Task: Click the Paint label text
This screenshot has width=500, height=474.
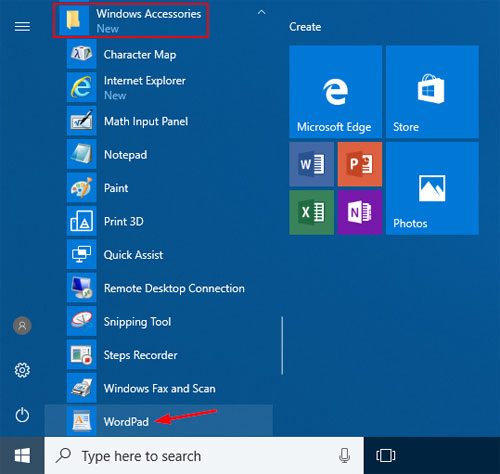Action: click(116, 188)
